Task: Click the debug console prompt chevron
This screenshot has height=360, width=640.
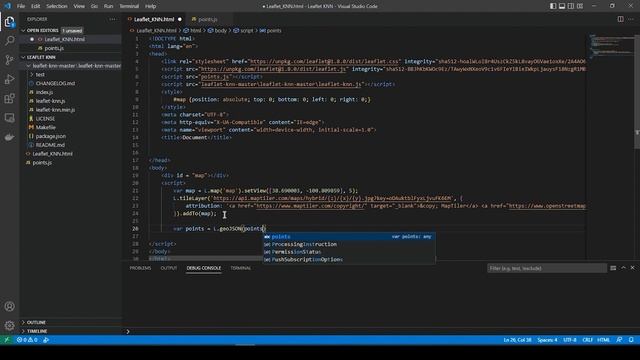Action: [128, 331]
